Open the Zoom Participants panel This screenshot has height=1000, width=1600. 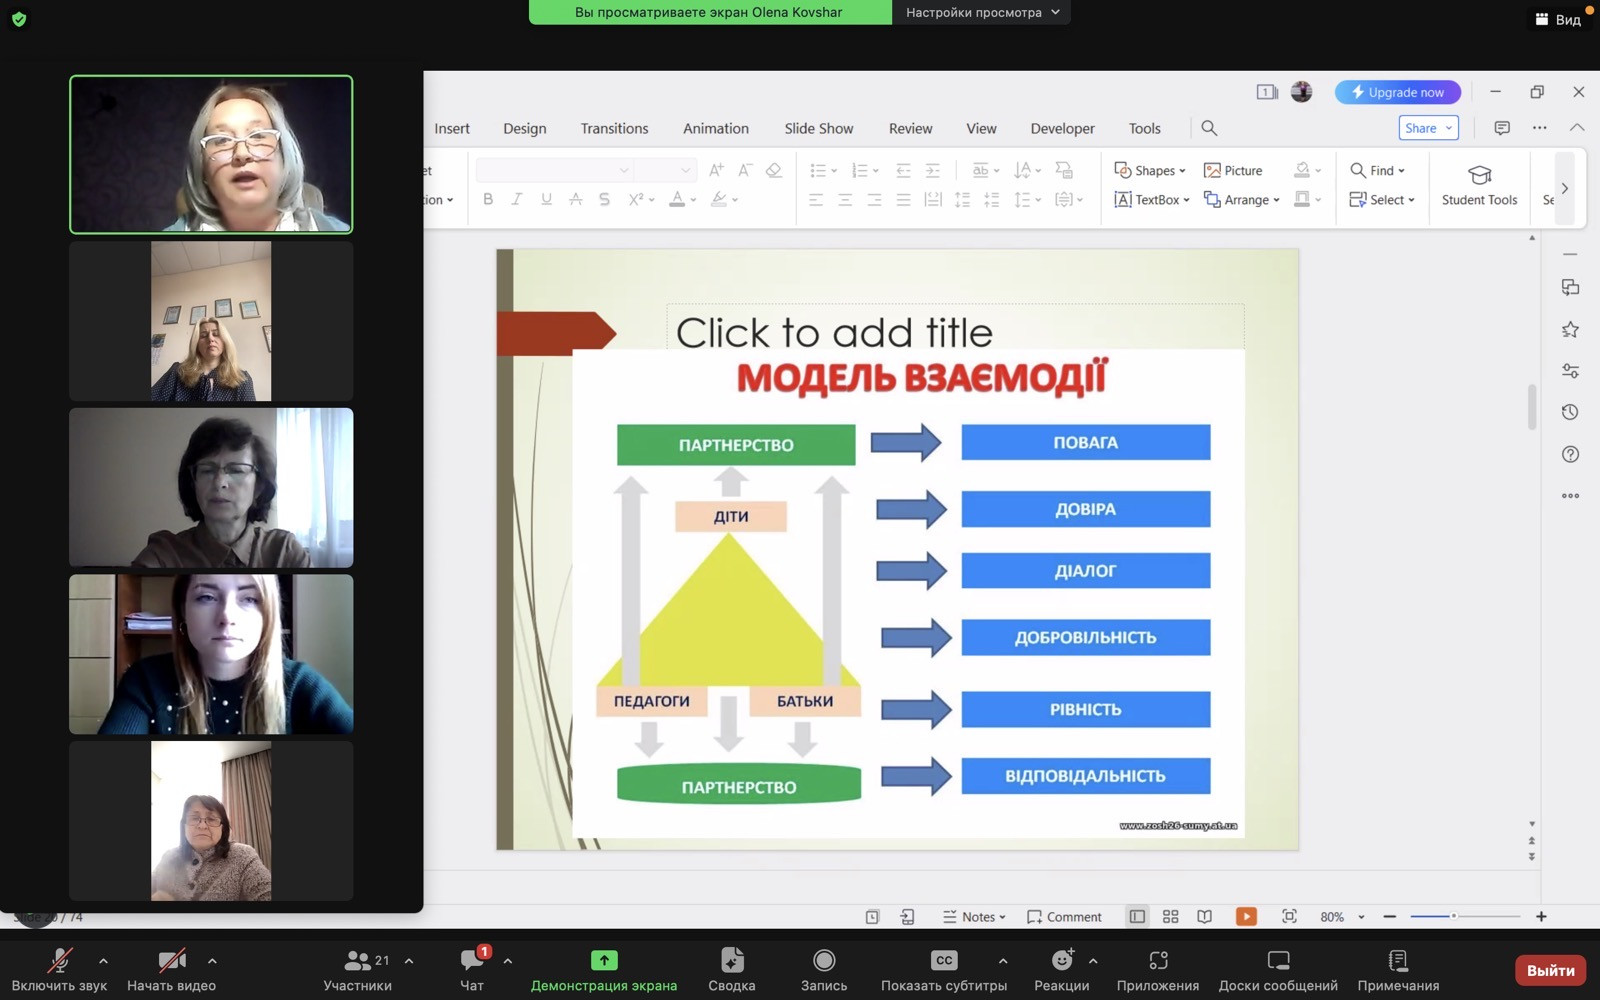[x=357, y=962]
